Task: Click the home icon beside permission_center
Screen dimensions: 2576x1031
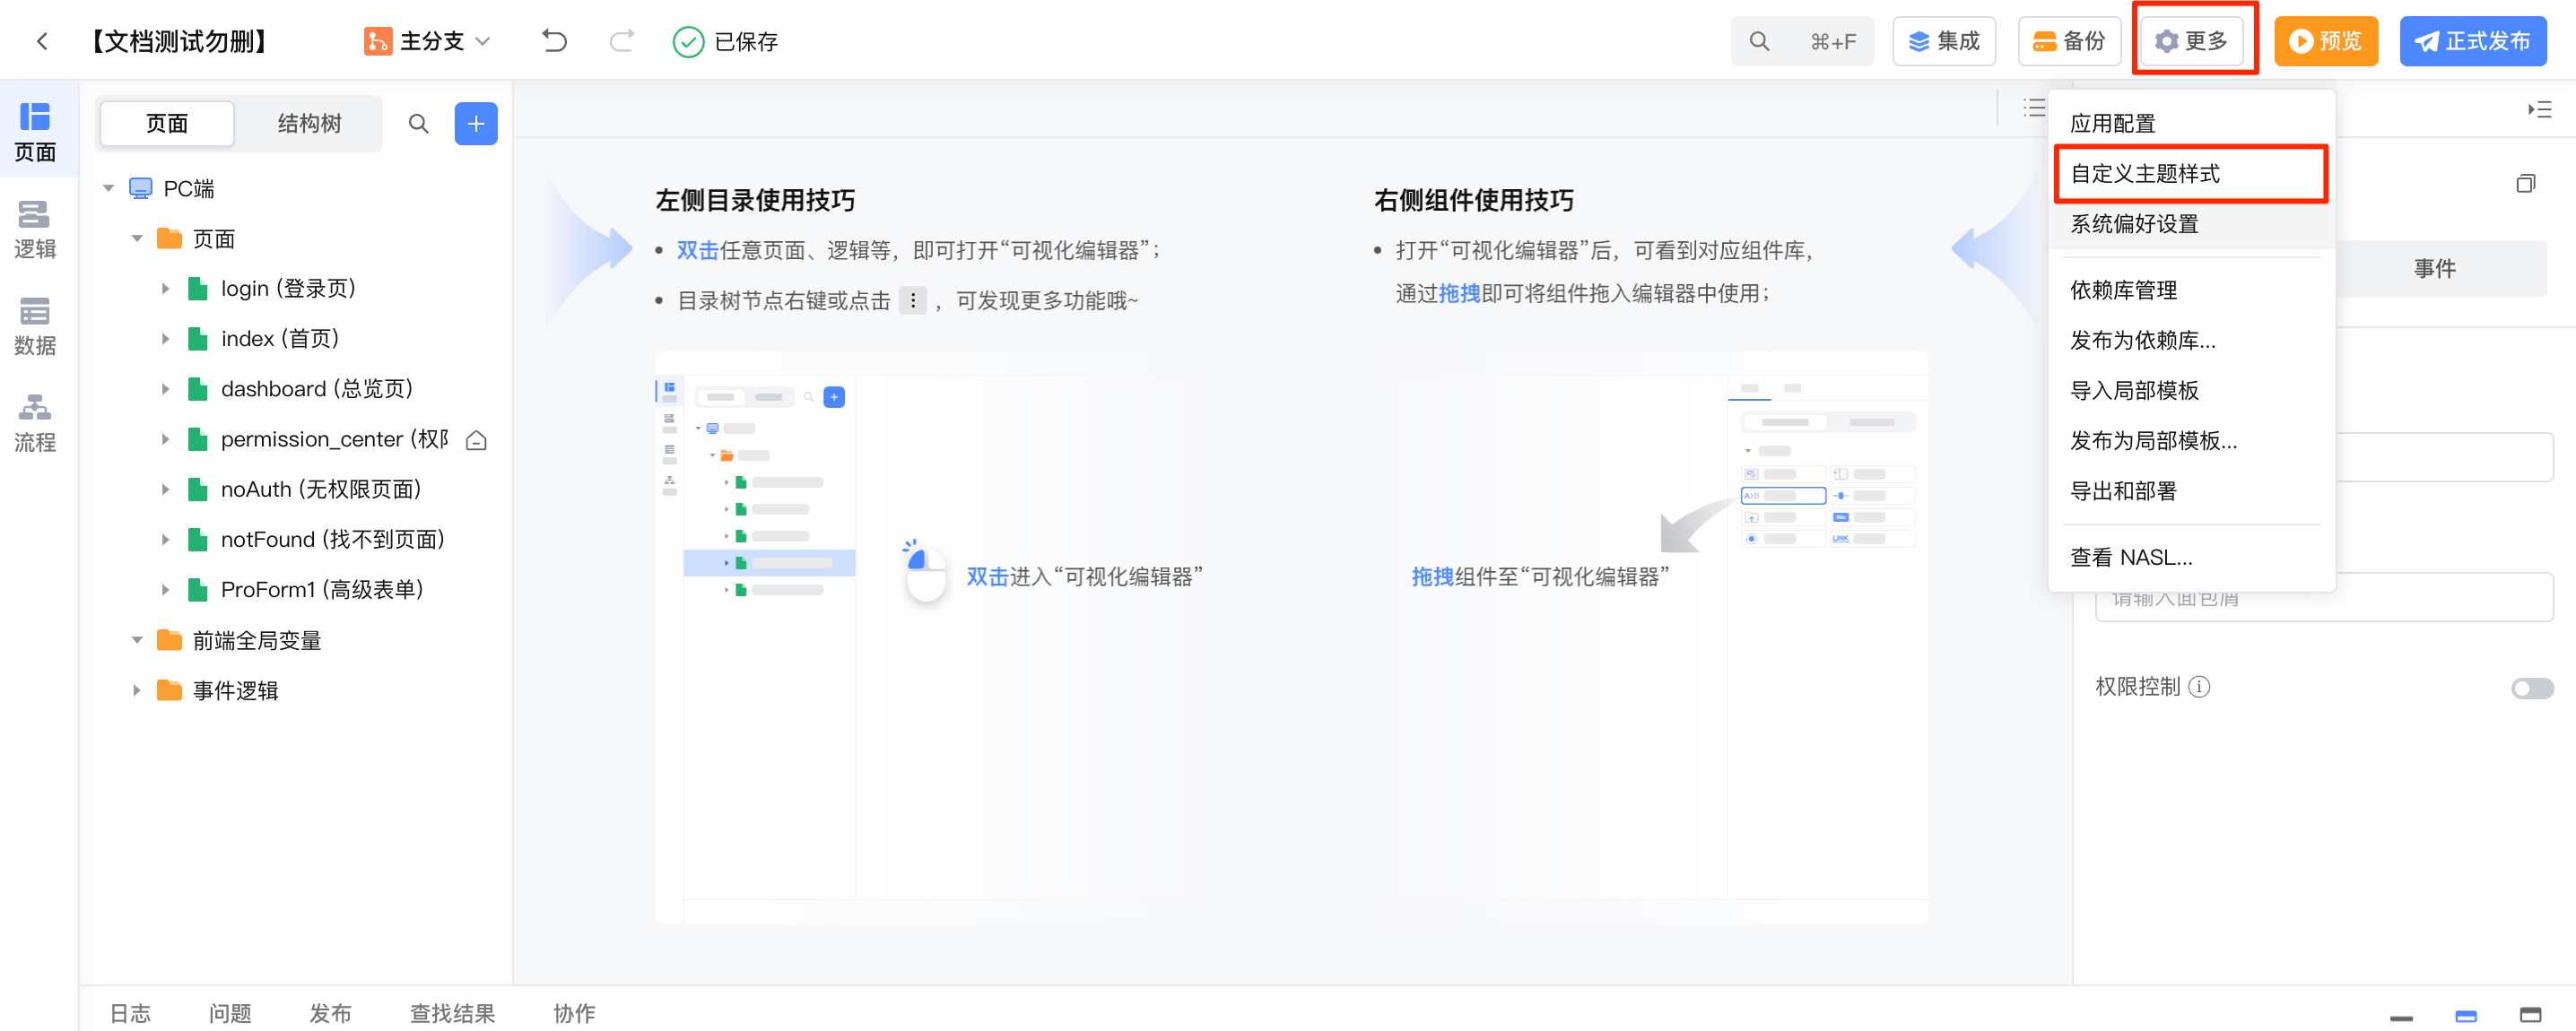Action: point(477,440)
